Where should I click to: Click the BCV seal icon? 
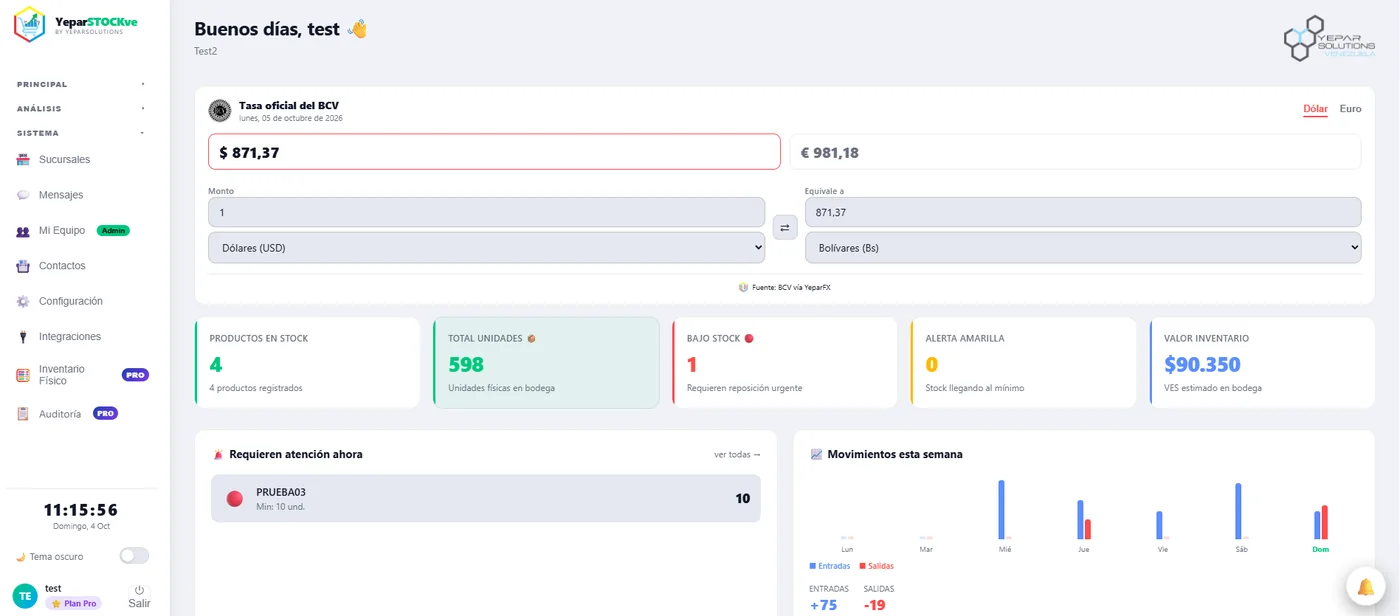pos(220,110)
